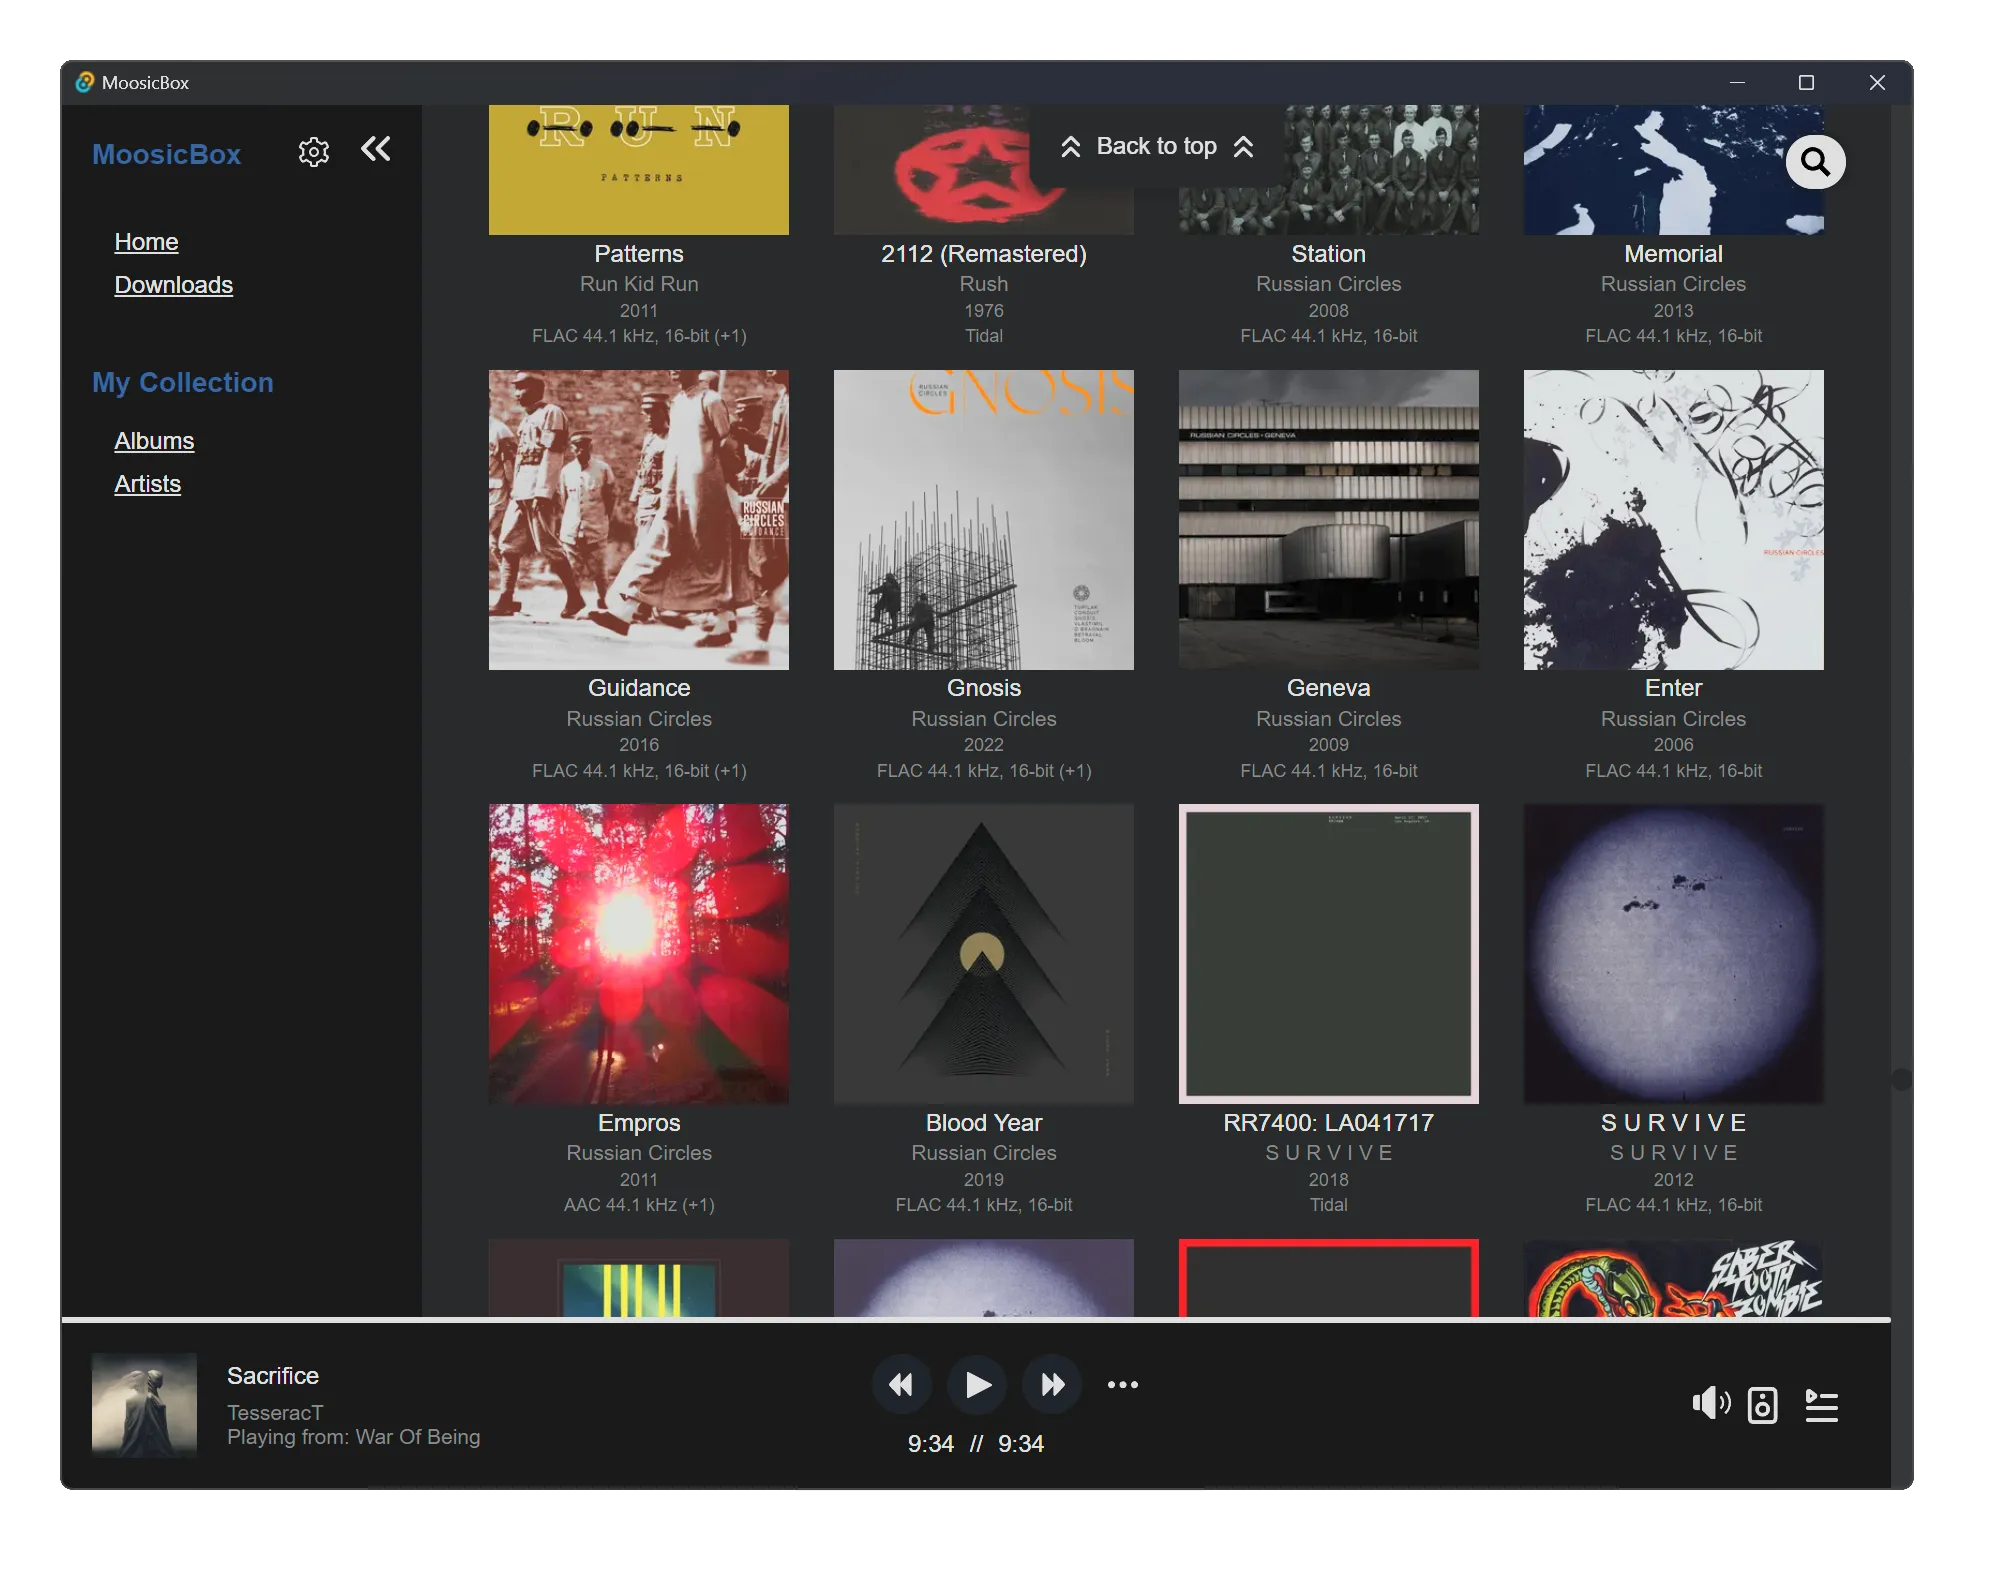Open the Enter album cover
1996x1573 pixels.
click(1673, 520)
